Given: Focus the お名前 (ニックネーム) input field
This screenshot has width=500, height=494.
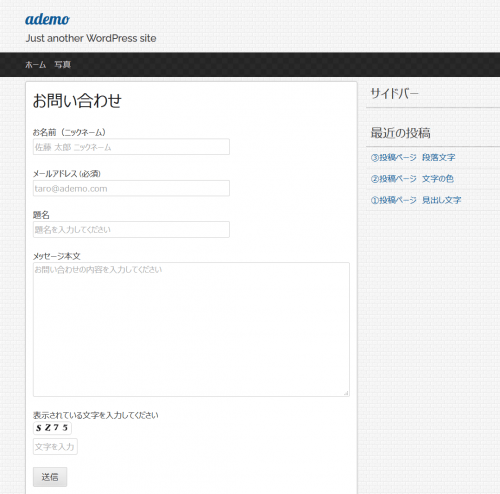Looking at the screenshot, I should pos(131,147).
